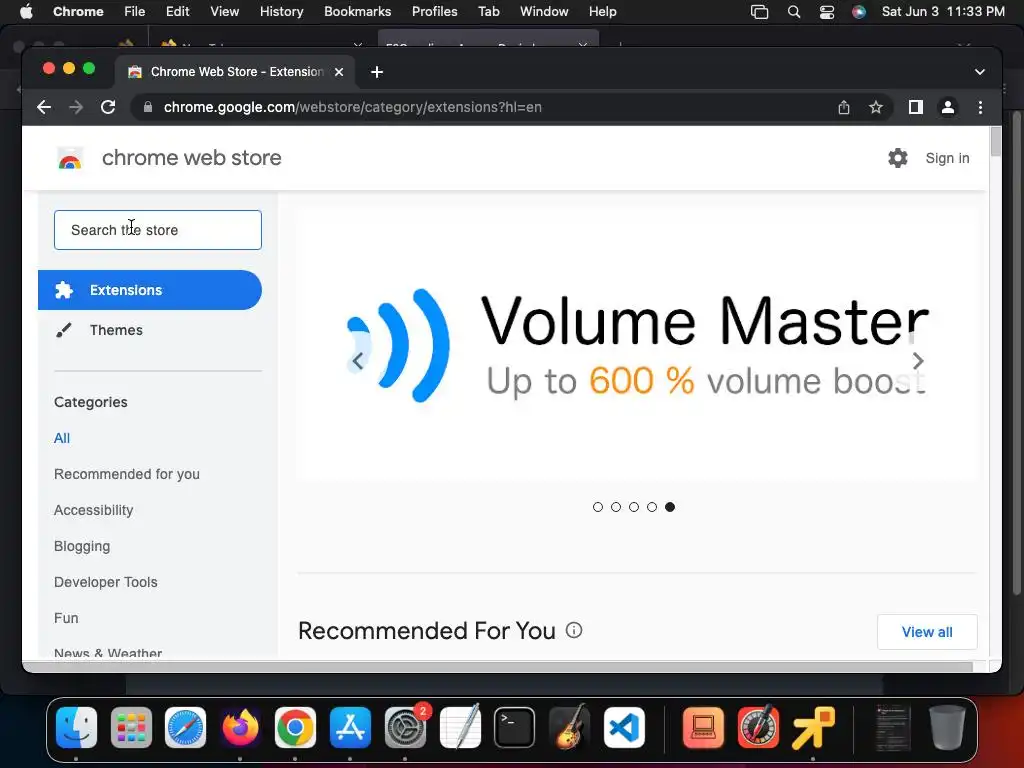Viewport: 1024px width, 768px height.
Task: Open Spotlight search in menu bar
Action: pos(794,12)
